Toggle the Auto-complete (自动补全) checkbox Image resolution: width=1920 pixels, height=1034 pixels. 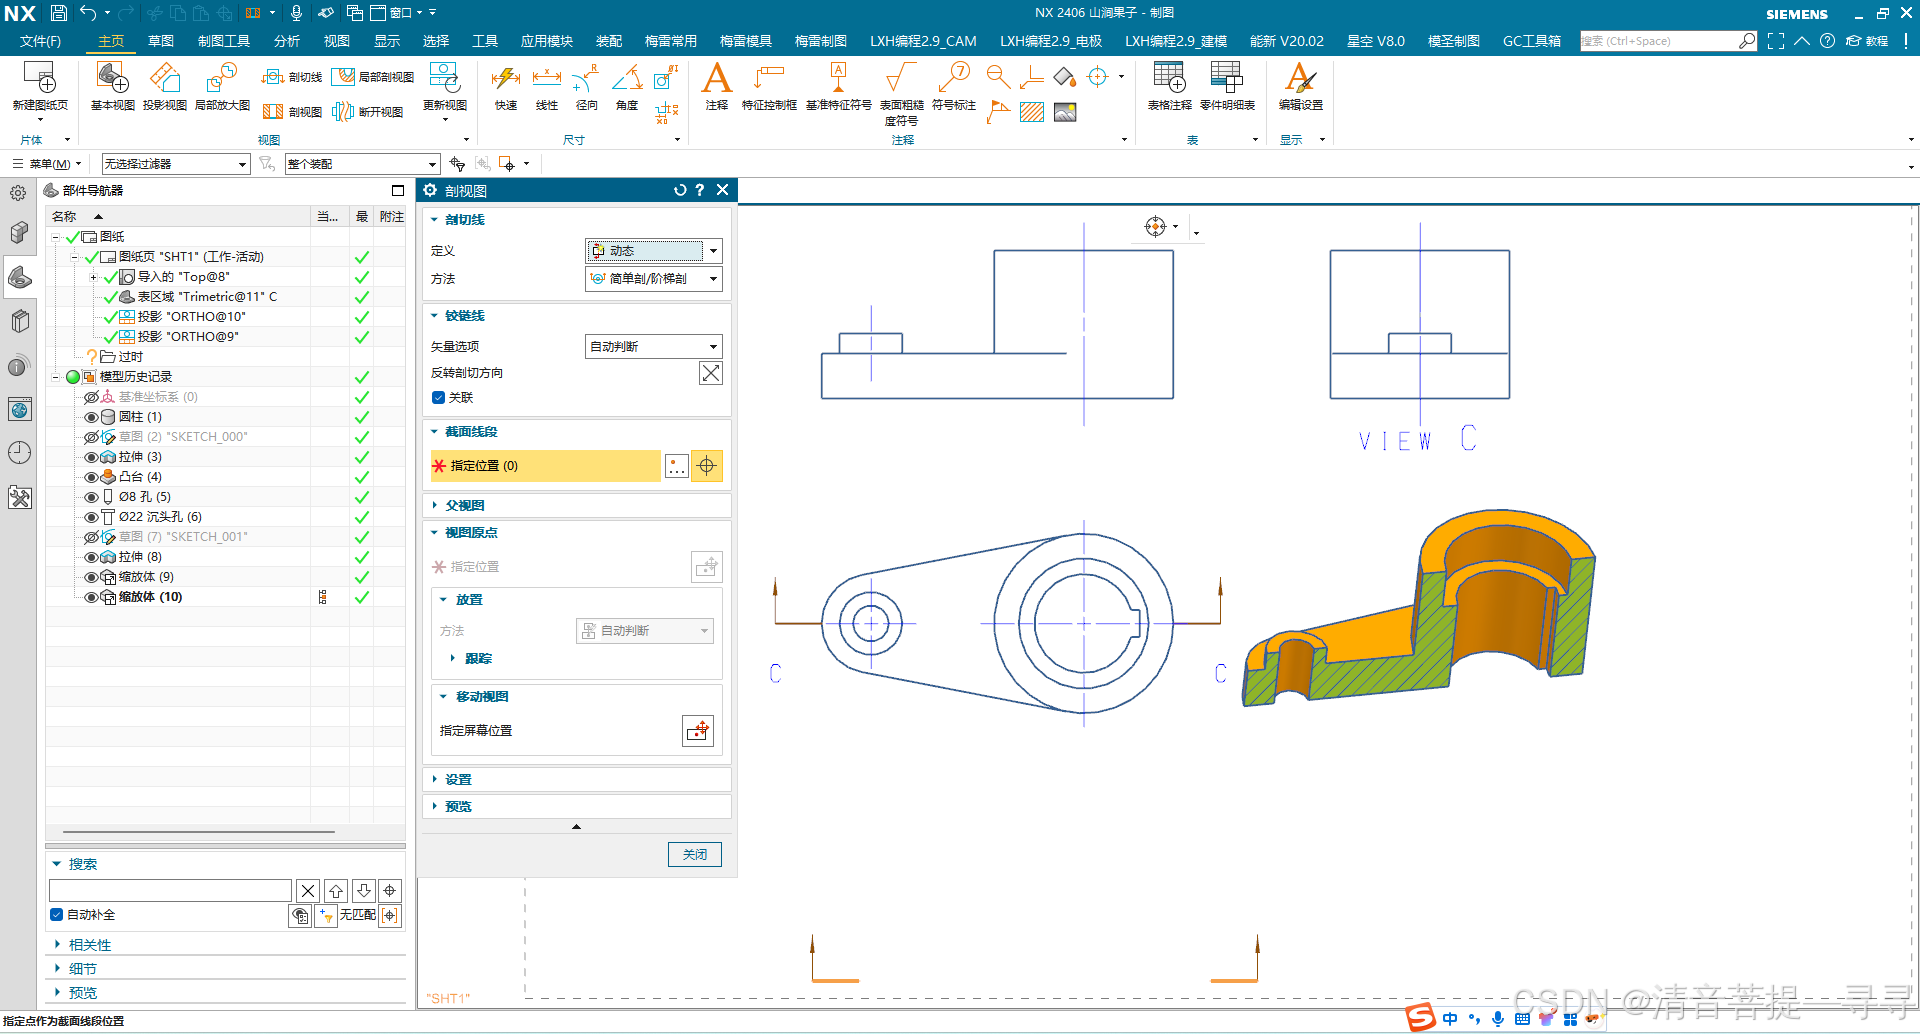[57, 914]
